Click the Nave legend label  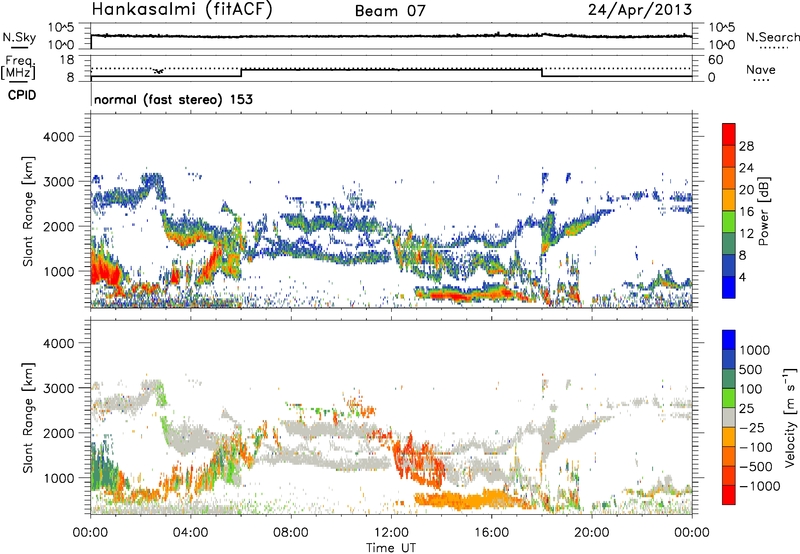(x=760, y=69)
